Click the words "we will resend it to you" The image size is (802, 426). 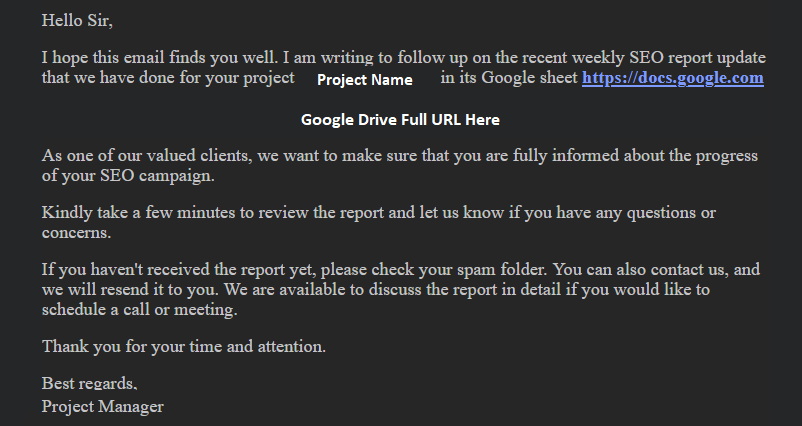[133, 290]
